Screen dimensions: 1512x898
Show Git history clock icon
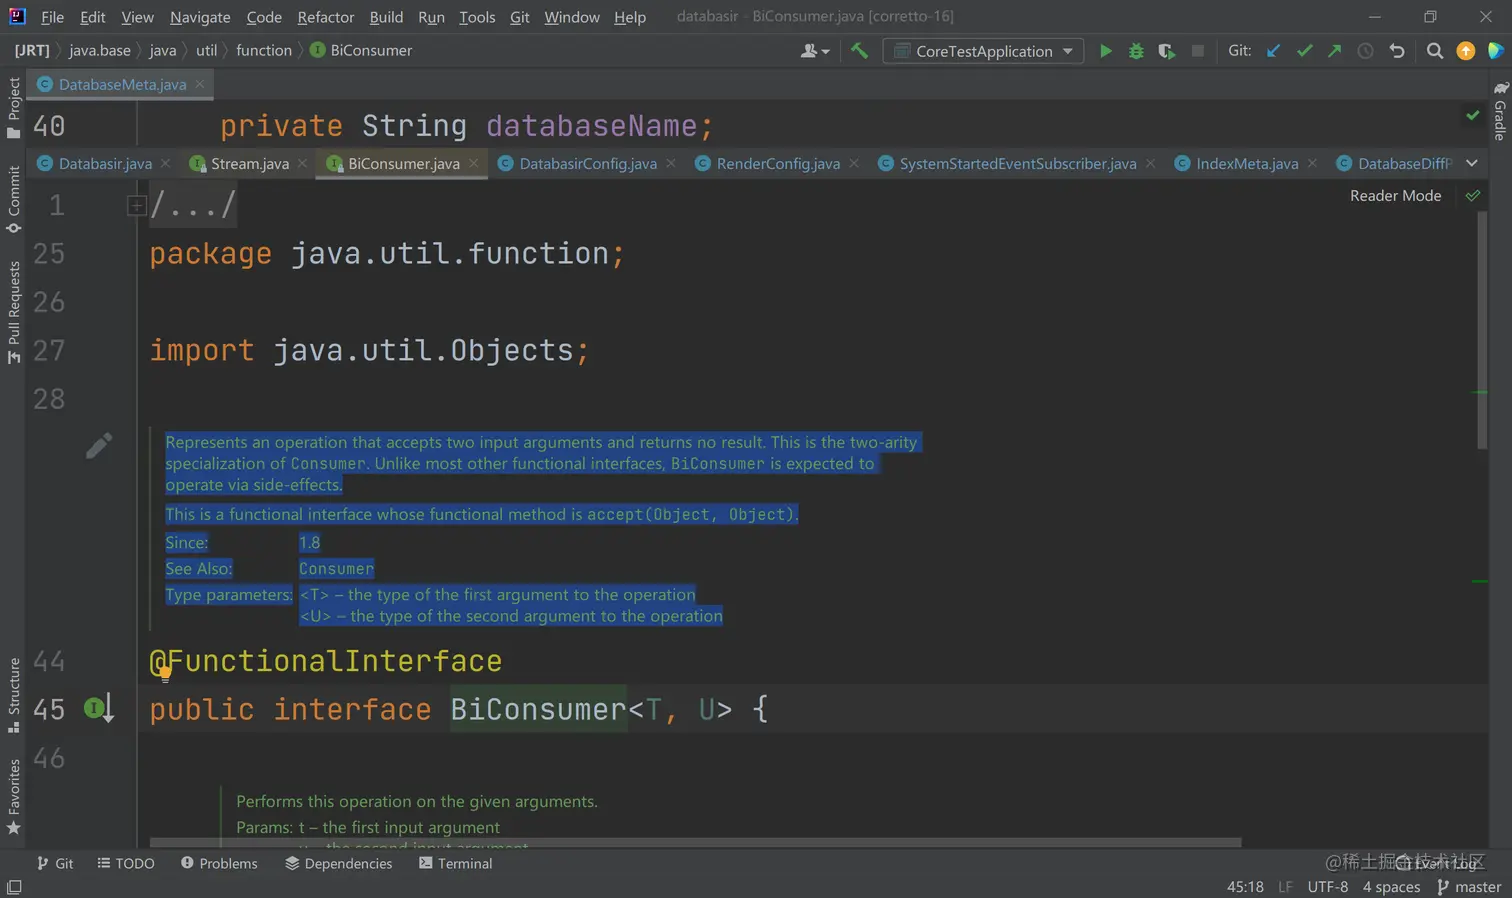click(x=1365, y=51)
